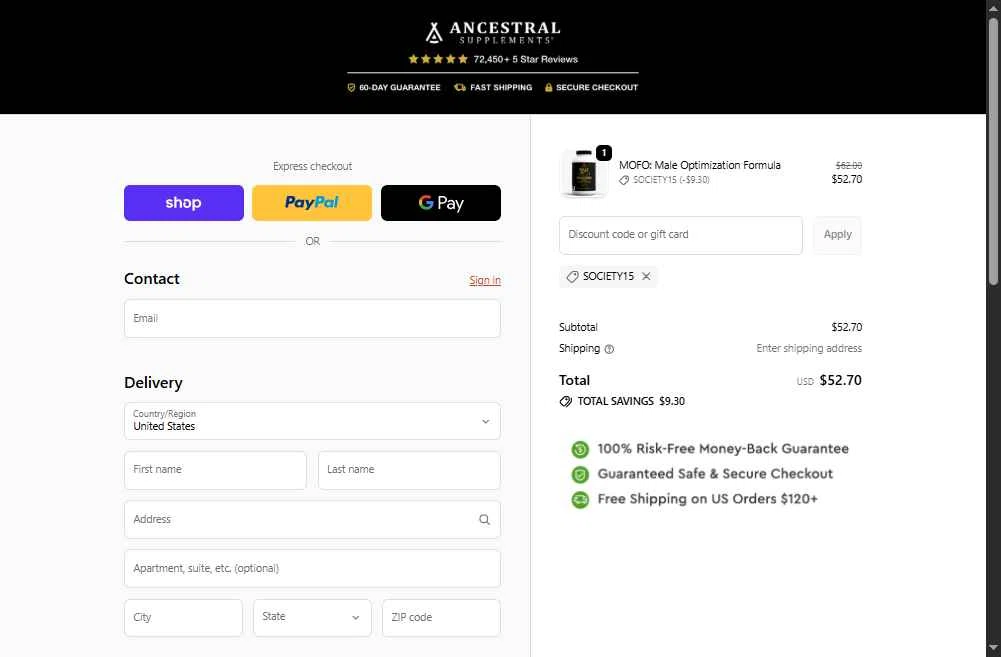Click the City input field
Image resolution: width=1001 pixels, height=657 pixels.
tap(183, 617)
